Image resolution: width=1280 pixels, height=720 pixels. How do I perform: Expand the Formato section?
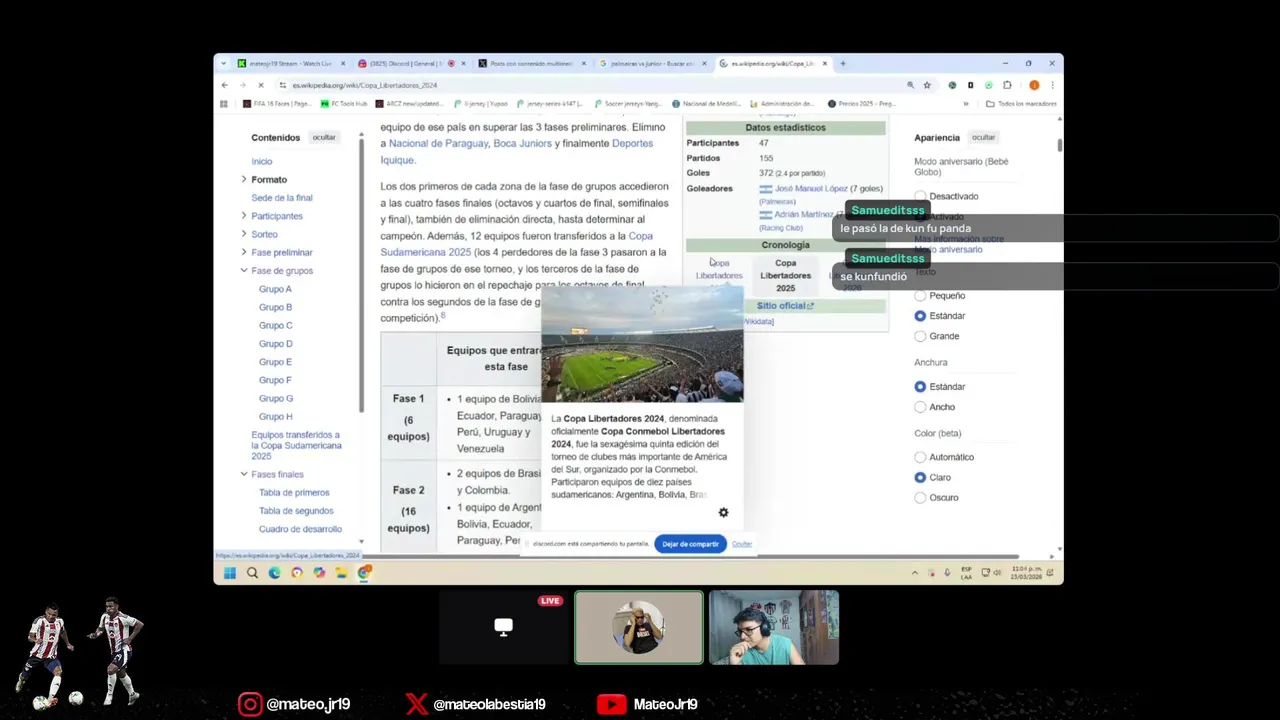pyautogui.click(x=243, y=179)
